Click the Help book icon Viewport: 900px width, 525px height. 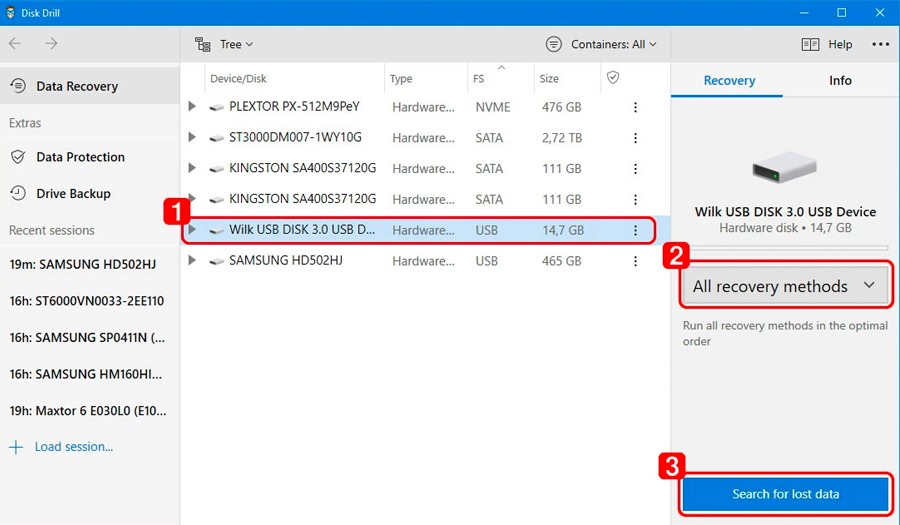[810, 44]
